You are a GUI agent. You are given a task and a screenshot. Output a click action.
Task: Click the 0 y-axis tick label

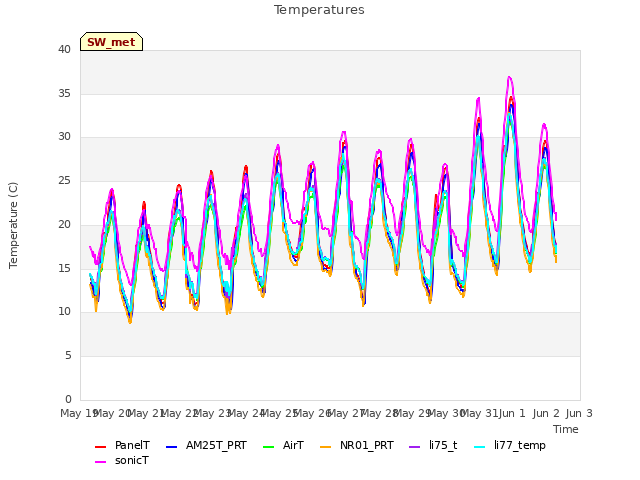point(68,399)
